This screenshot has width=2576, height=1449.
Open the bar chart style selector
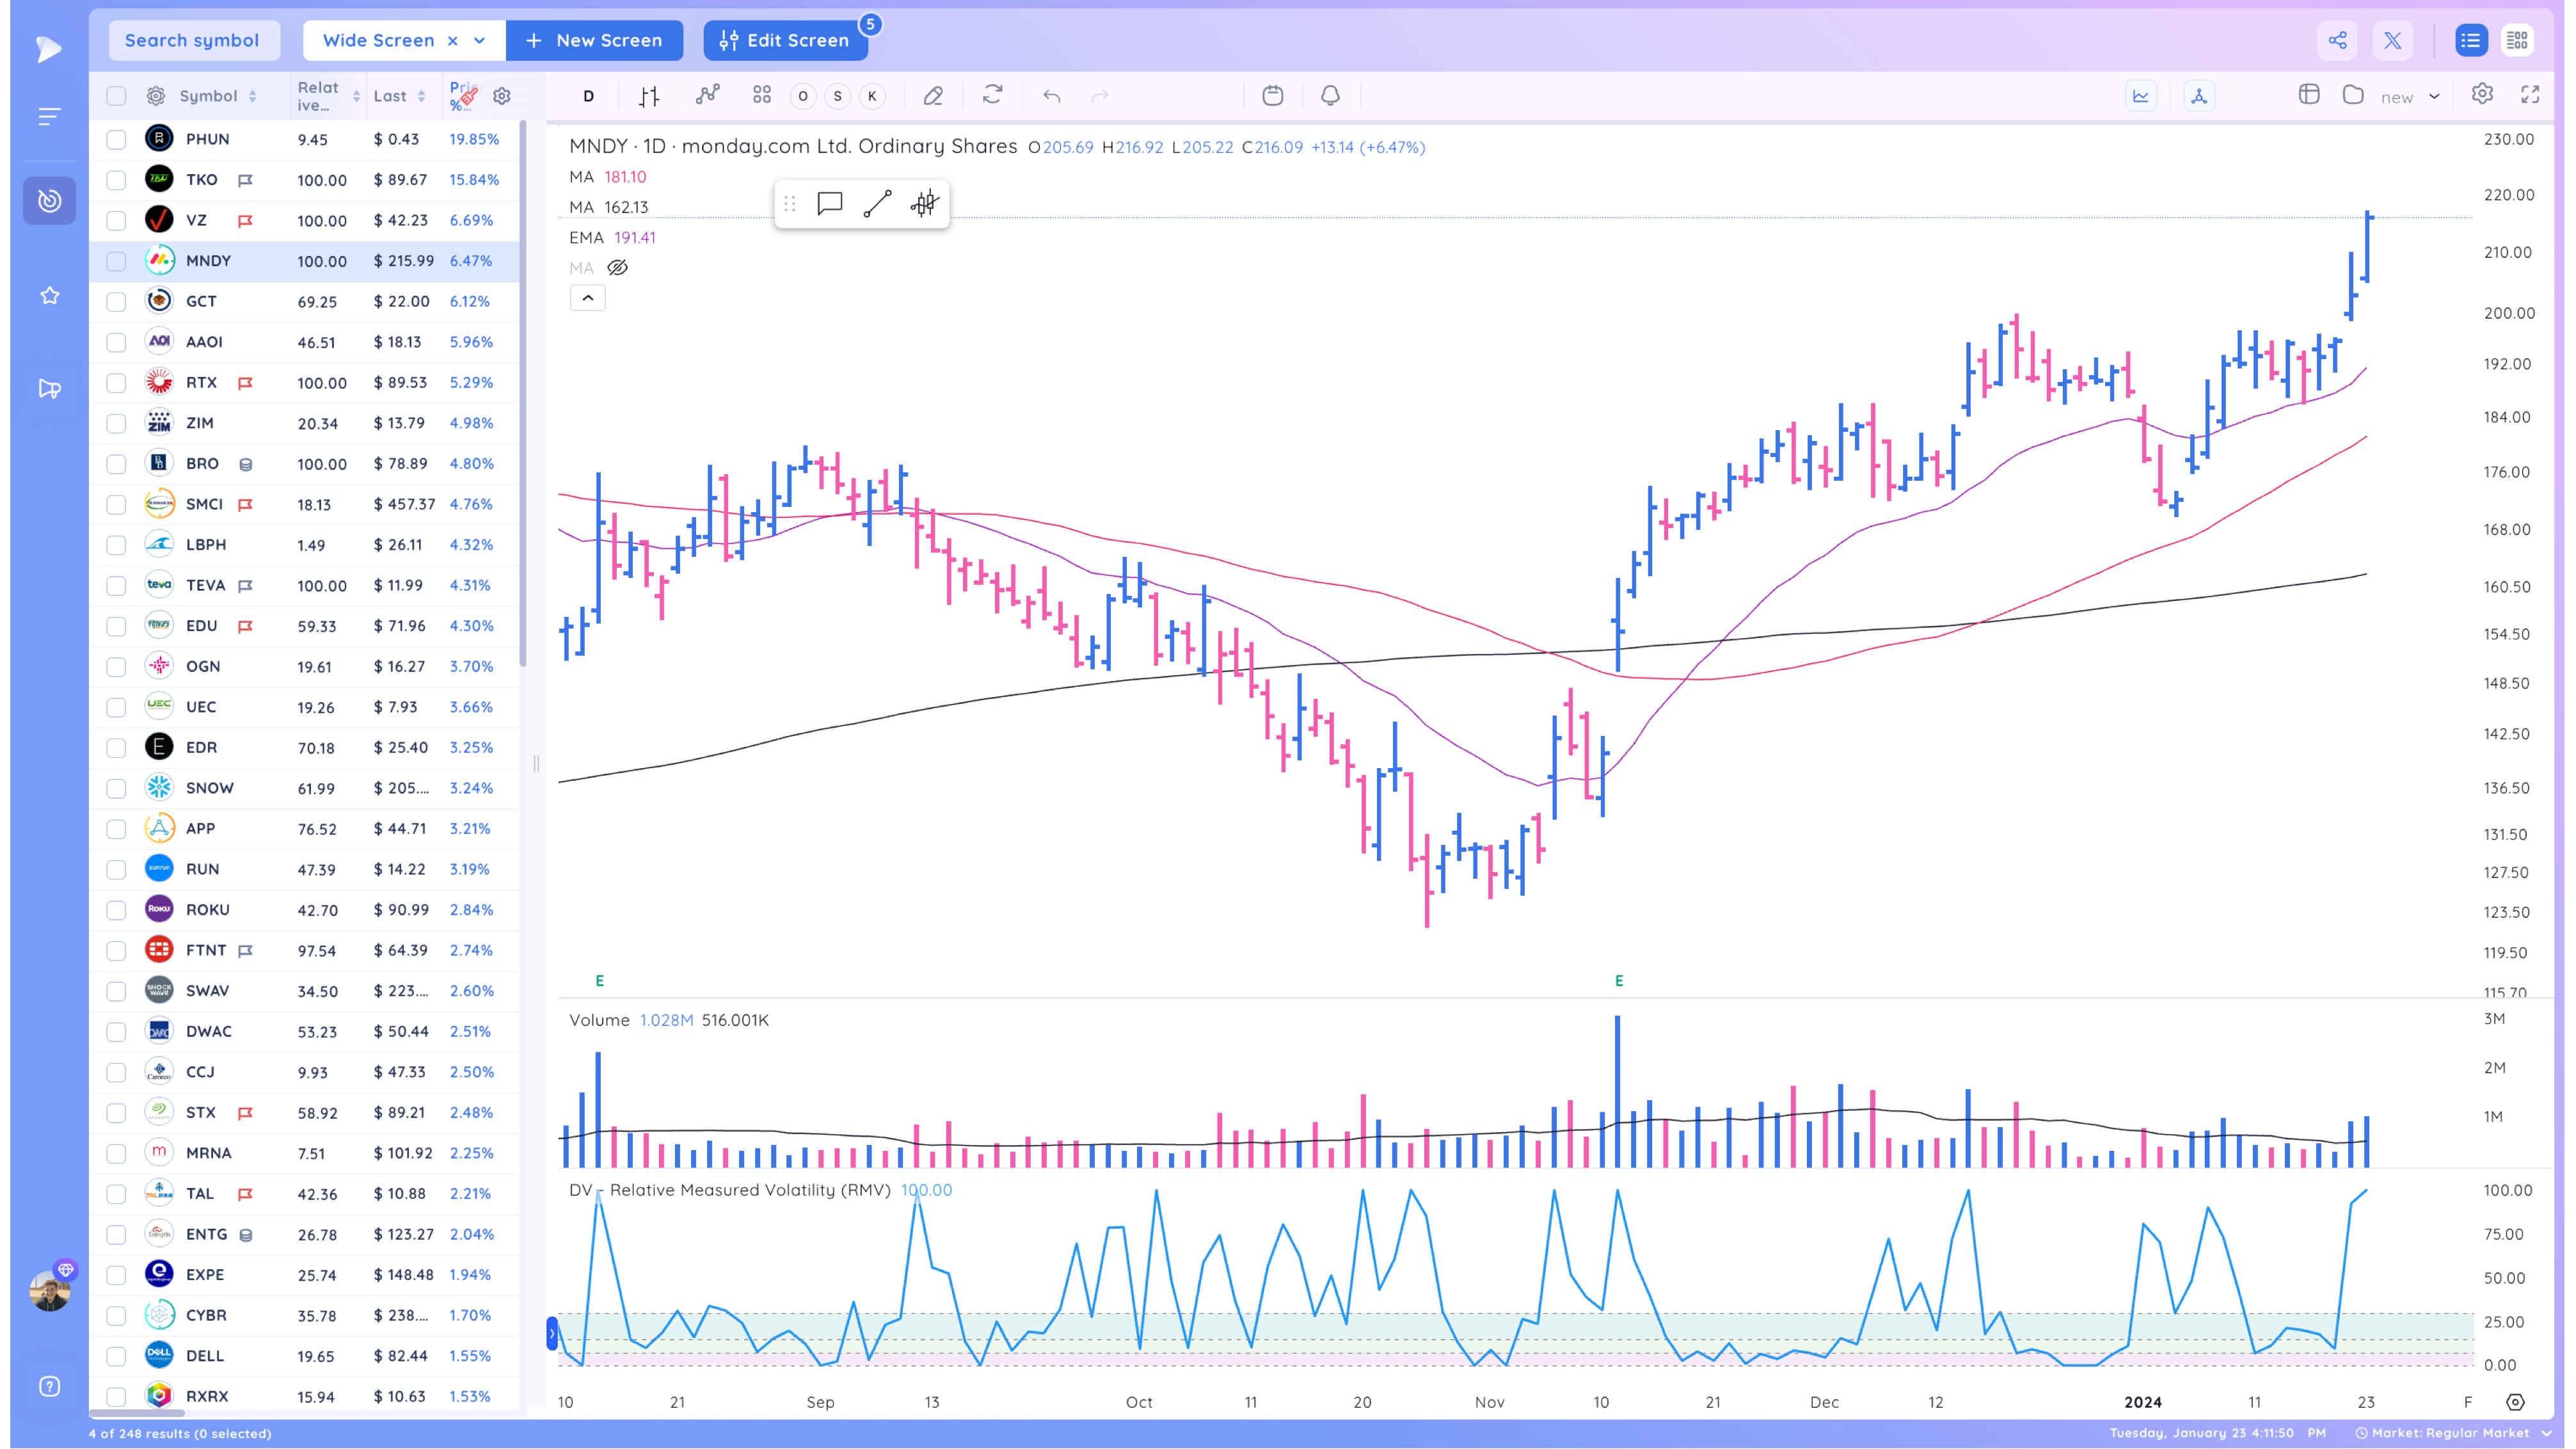coord(649,96)
